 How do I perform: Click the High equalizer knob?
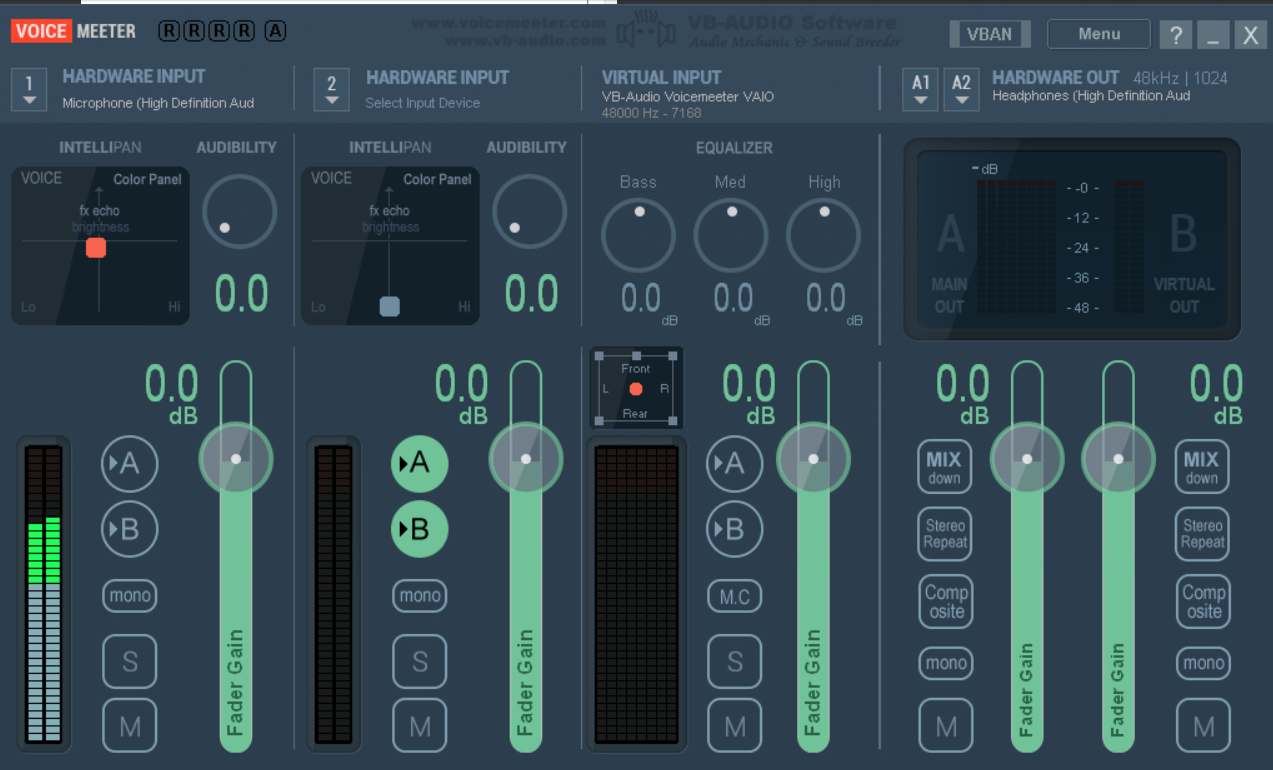tap(823, 235)
